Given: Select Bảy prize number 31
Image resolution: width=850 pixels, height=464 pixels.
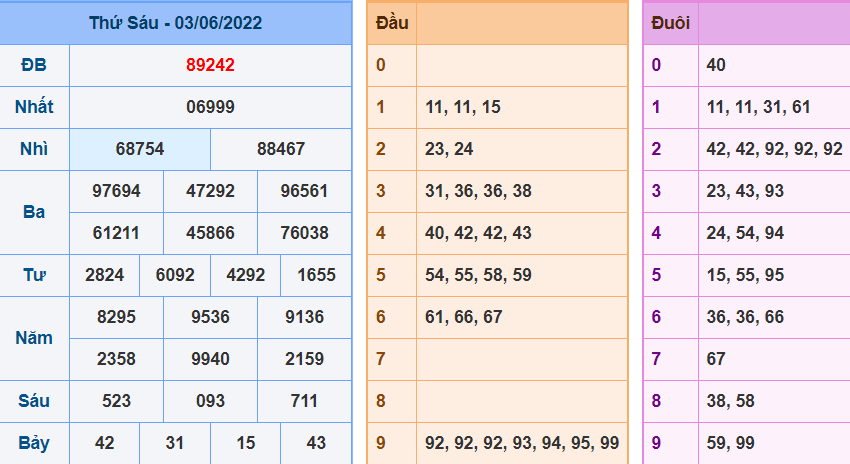Looking at the screenshot, I should coord(175,443).
